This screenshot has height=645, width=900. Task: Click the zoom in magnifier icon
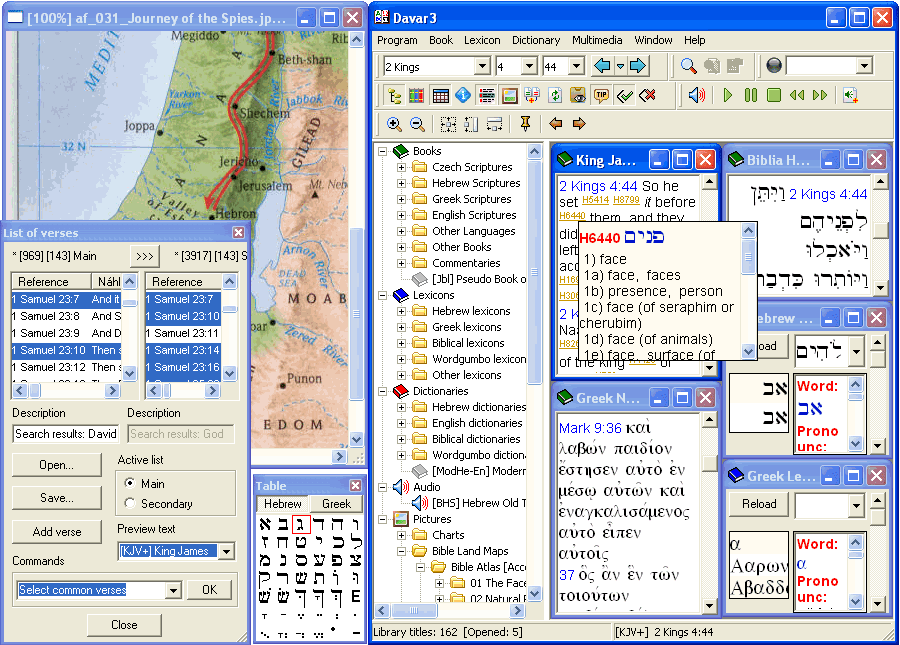[x=394, y=123]
